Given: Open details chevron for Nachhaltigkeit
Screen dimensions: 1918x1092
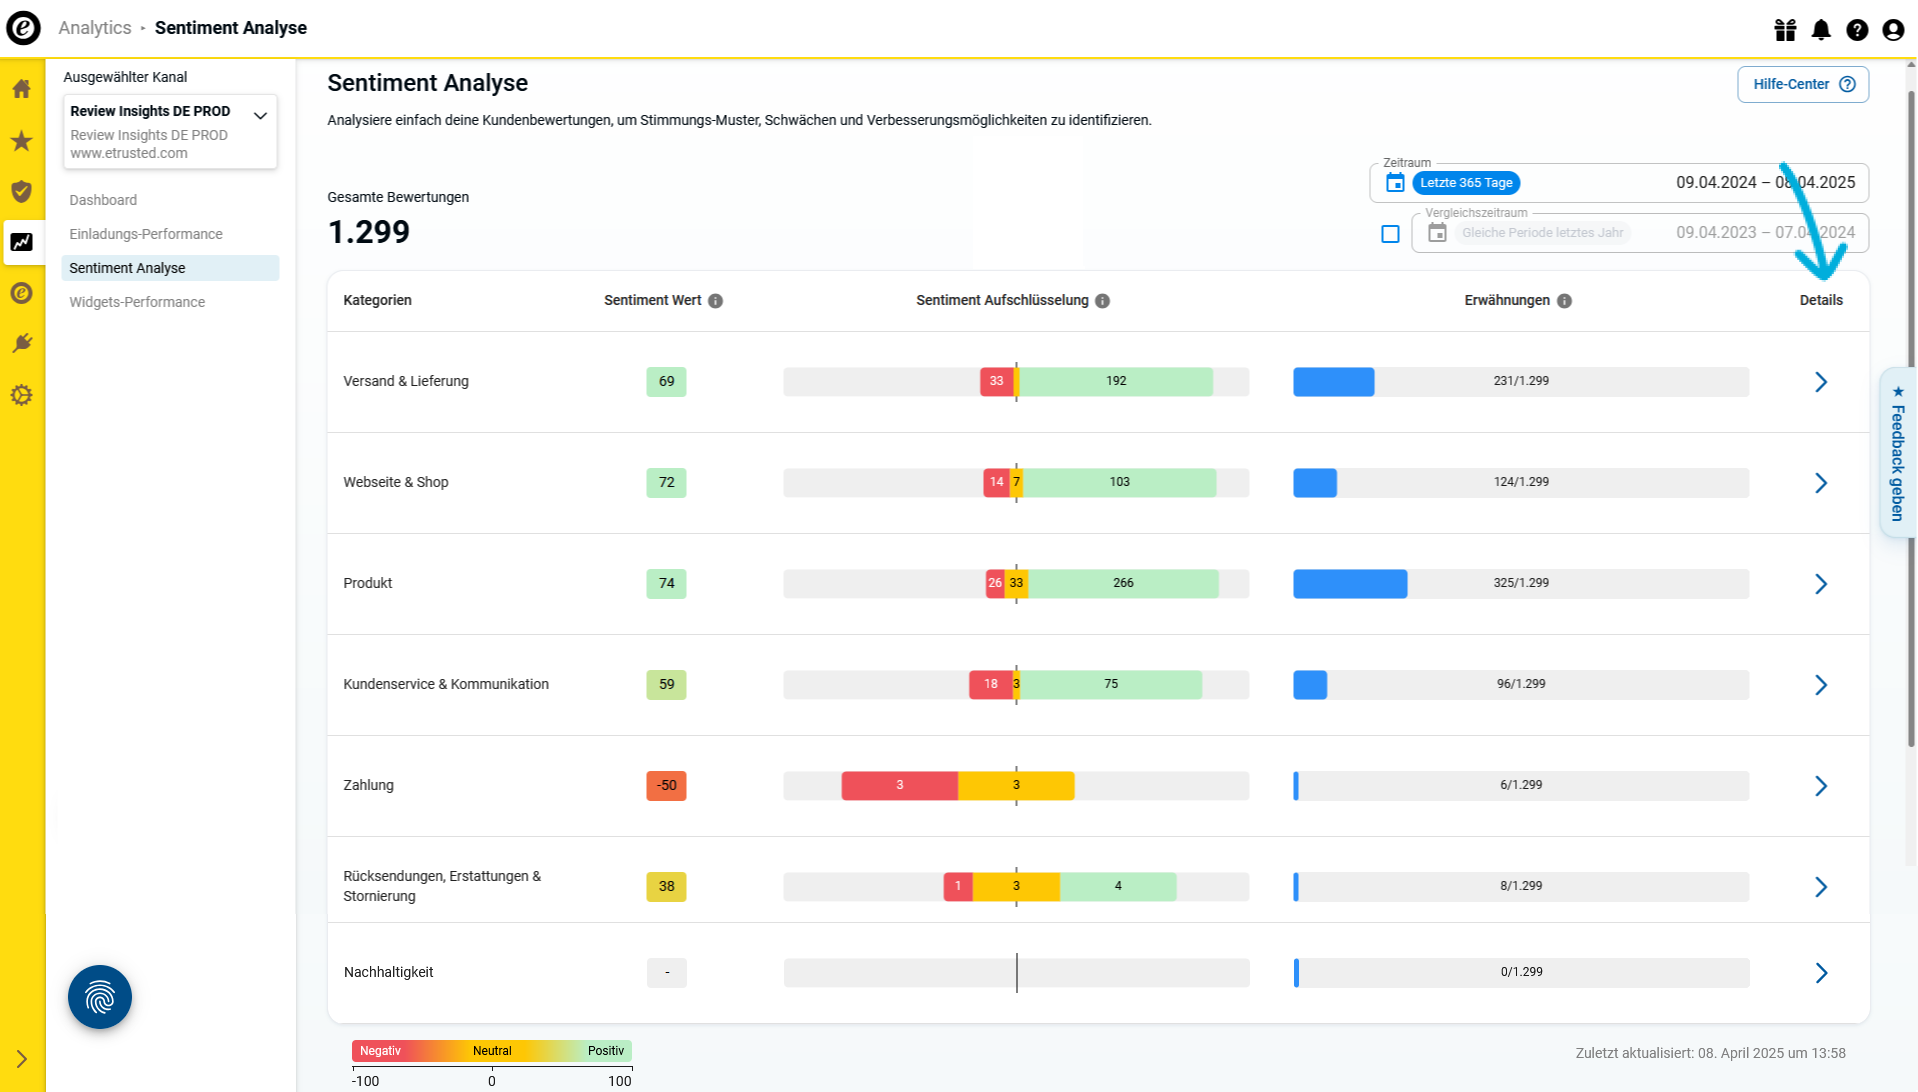Looking at the screenshot, I should coord(1821,973).
